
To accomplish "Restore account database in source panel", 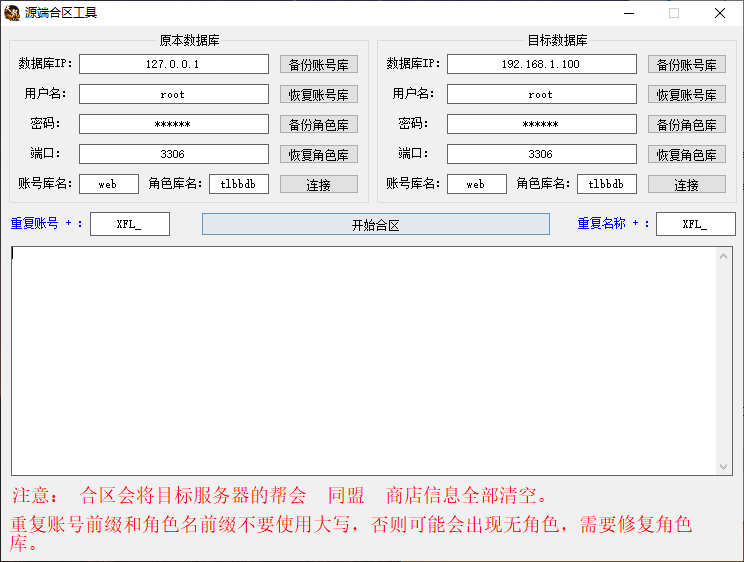I will [319, 94].
